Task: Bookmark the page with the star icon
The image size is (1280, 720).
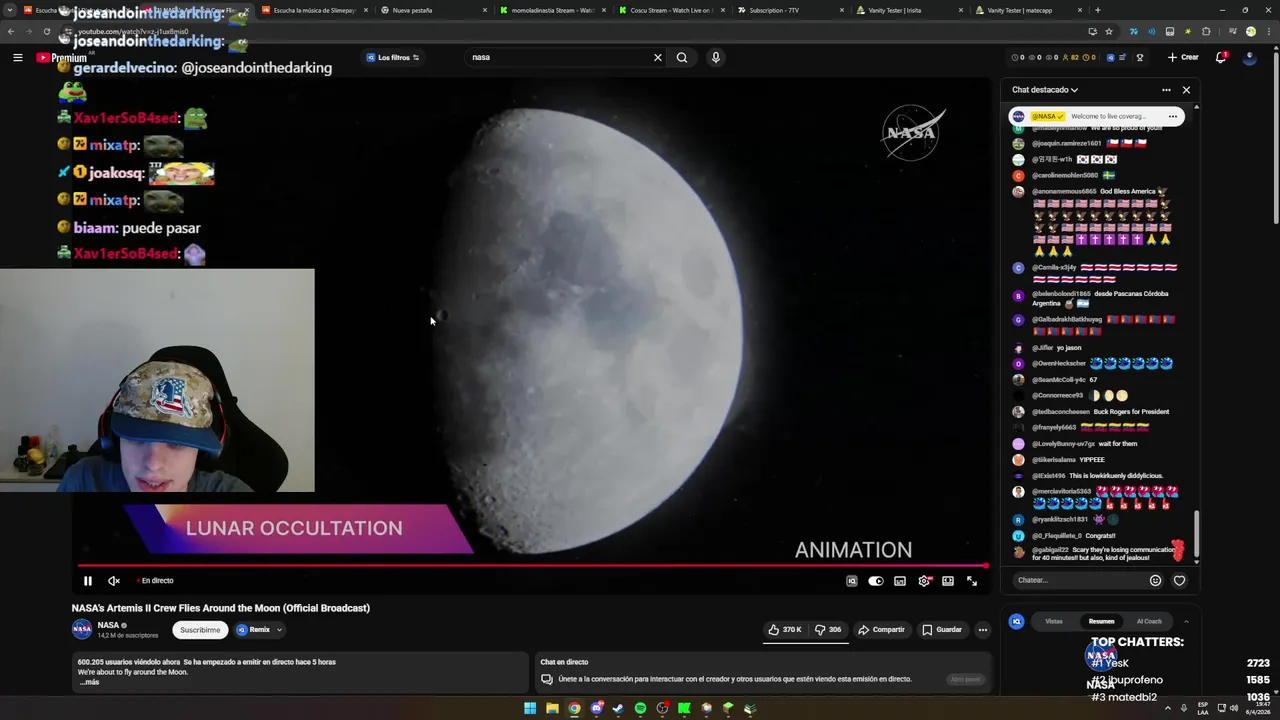Action: pos(1109,32)
